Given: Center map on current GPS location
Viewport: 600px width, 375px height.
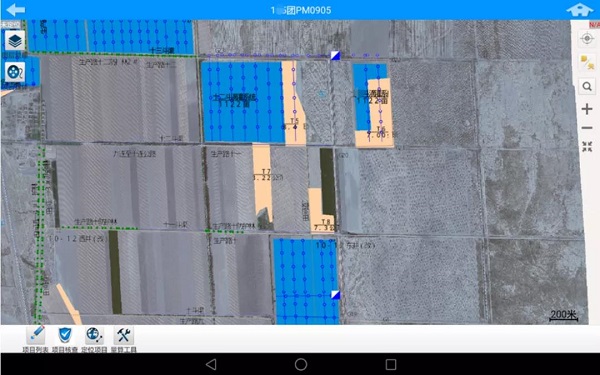Looking at the screenshot, I should pyautogui.click(x=587, y=39).
